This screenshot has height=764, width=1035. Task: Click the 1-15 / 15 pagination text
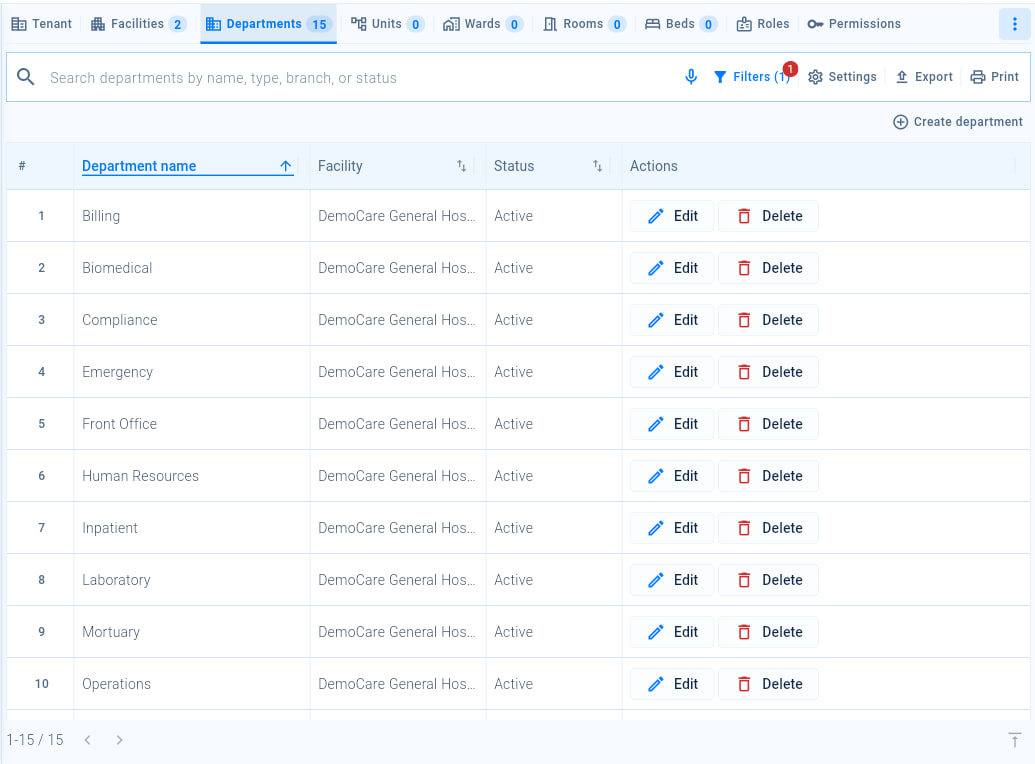click(x=35, y=740)
